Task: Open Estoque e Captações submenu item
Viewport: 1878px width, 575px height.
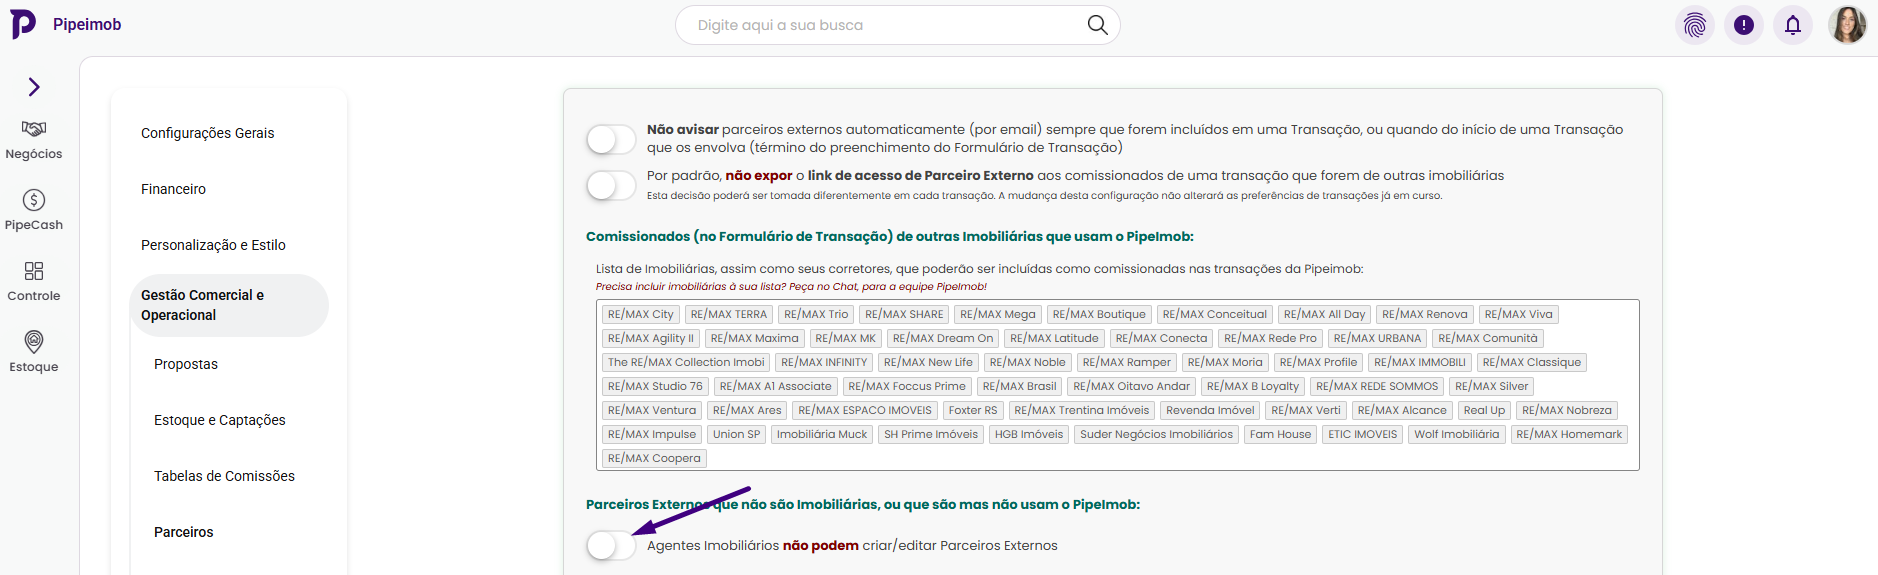Action: pos(220,420)
